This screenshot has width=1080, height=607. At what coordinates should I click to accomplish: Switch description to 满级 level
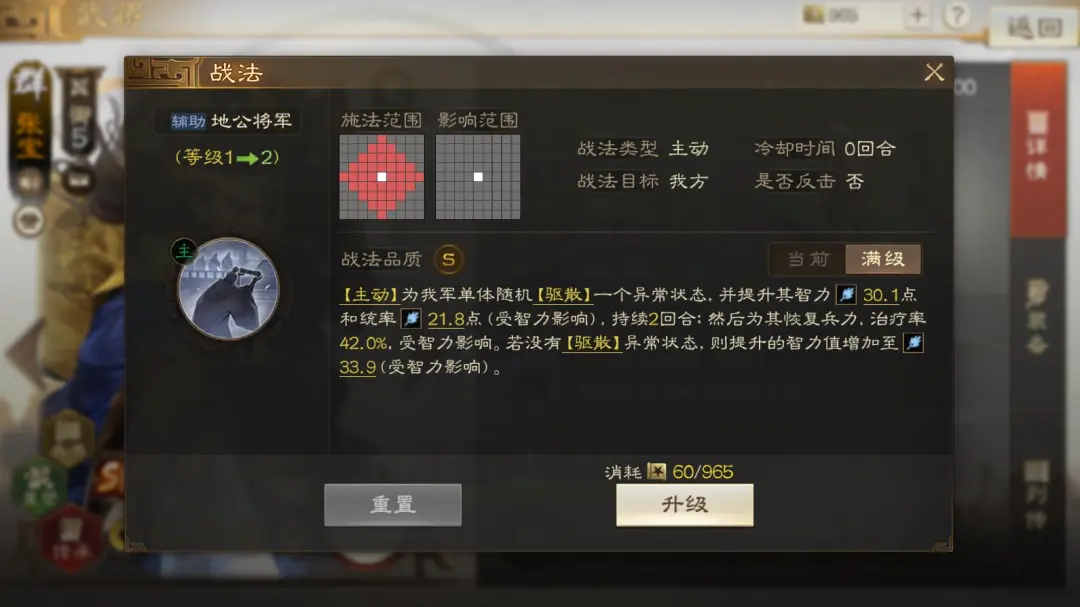click(x=883, y=259)
